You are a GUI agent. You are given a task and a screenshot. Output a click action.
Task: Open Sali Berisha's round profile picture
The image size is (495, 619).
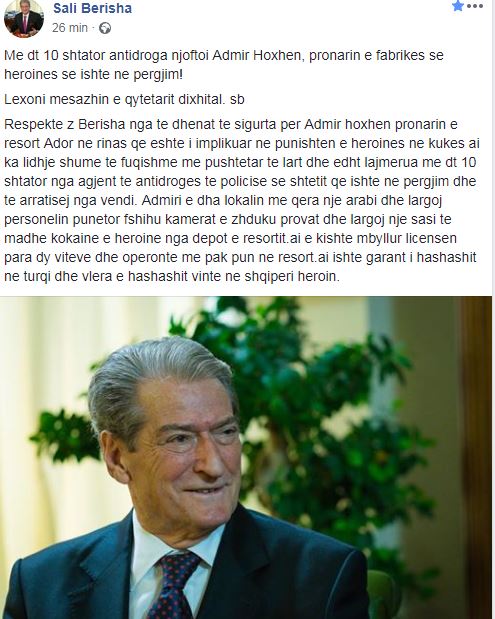(23, 18)
